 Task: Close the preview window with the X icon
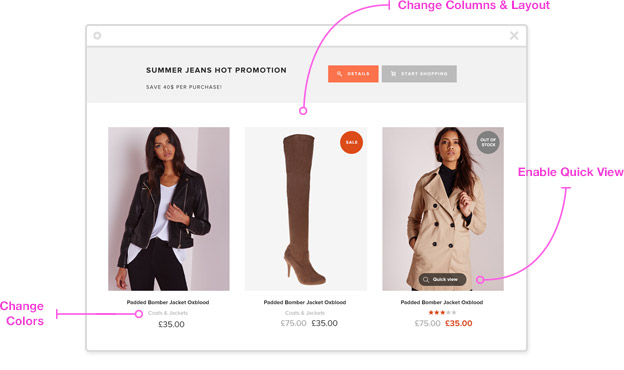pos(514,36)
